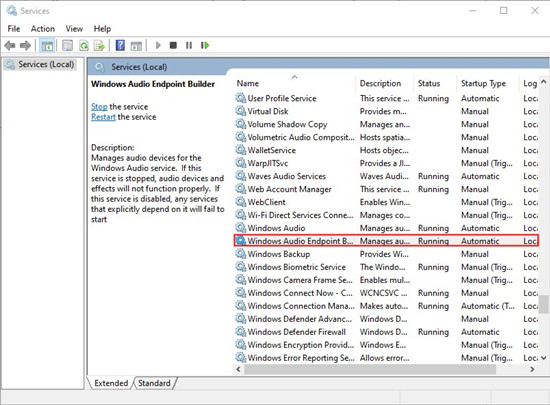
Task: Select Windows Error Reporting Se... service name
Action: click(x=301, y=358)
